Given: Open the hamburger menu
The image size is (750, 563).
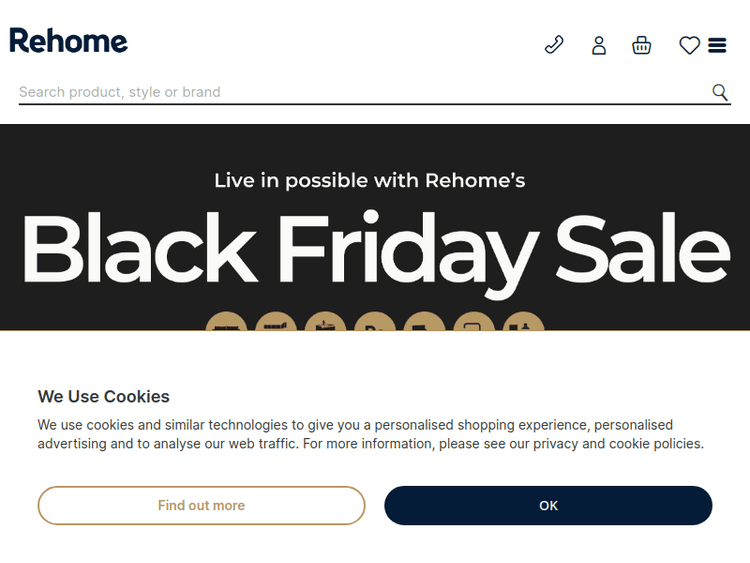Looking at the screenshot, I should (x=717, y=45).
